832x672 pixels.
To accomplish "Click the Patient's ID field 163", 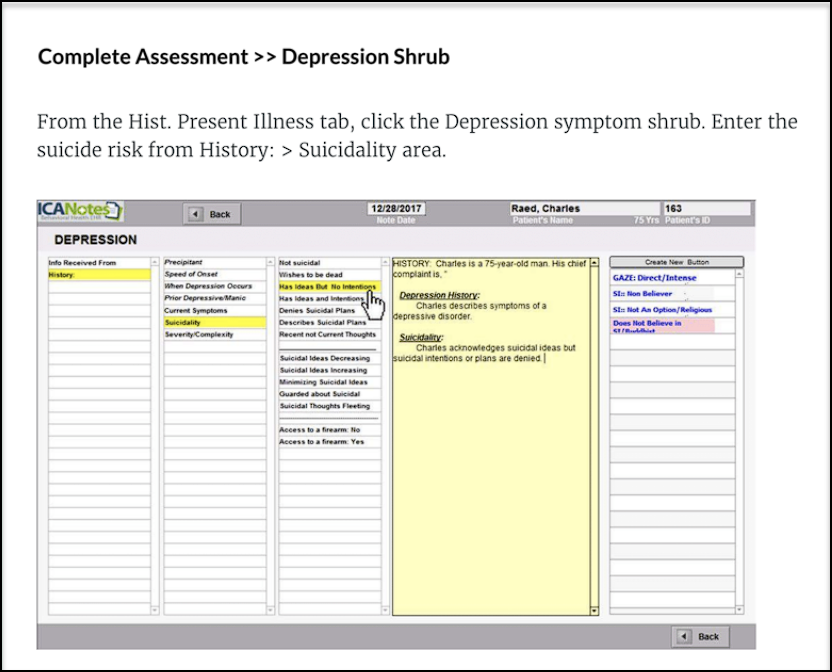I will click(707, 209).
